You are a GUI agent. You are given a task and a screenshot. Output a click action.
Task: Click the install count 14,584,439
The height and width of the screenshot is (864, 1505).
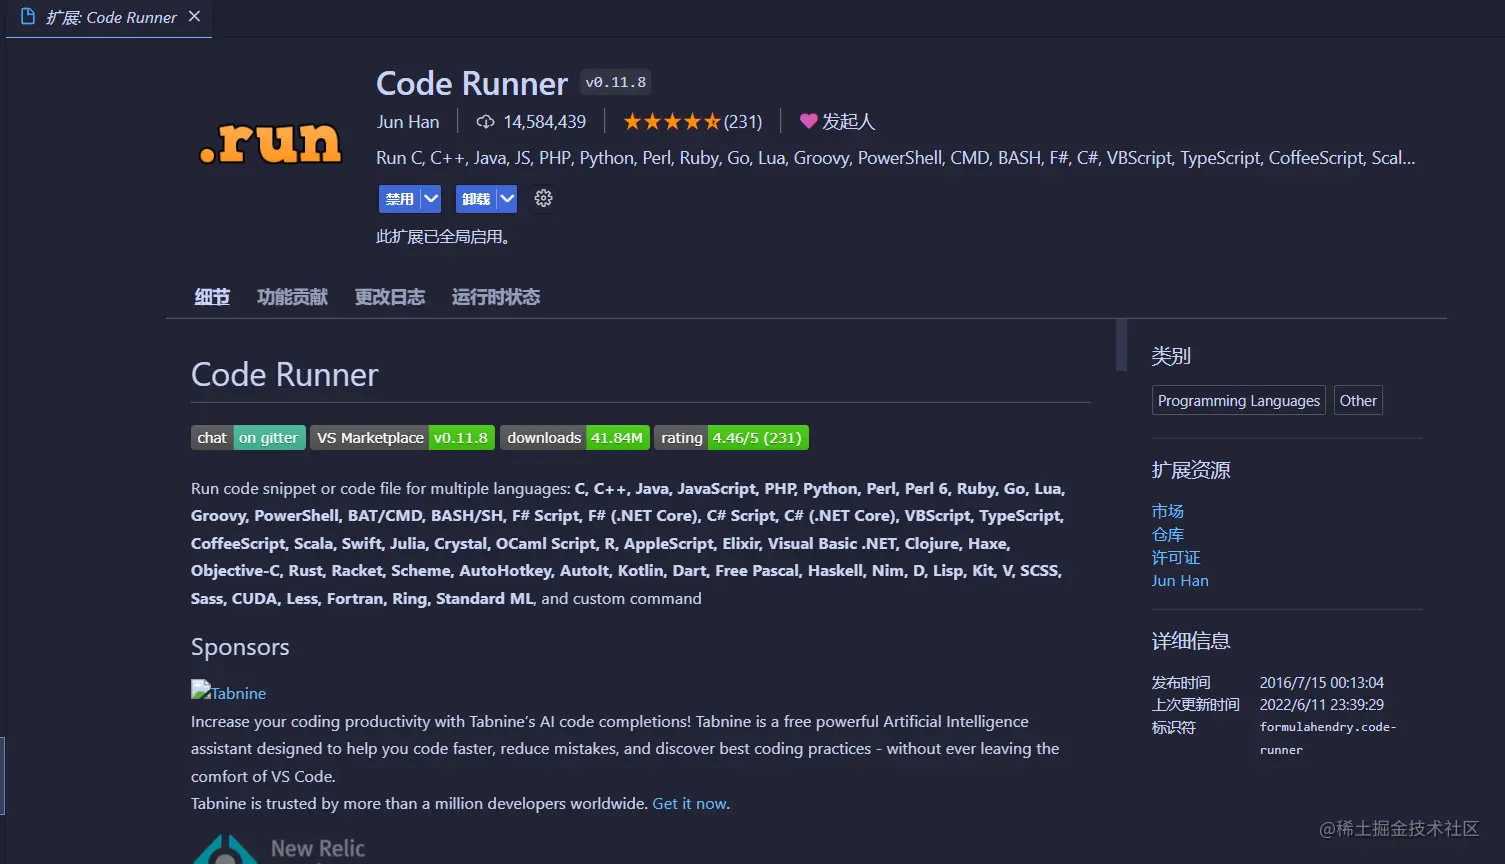(544, 122)
